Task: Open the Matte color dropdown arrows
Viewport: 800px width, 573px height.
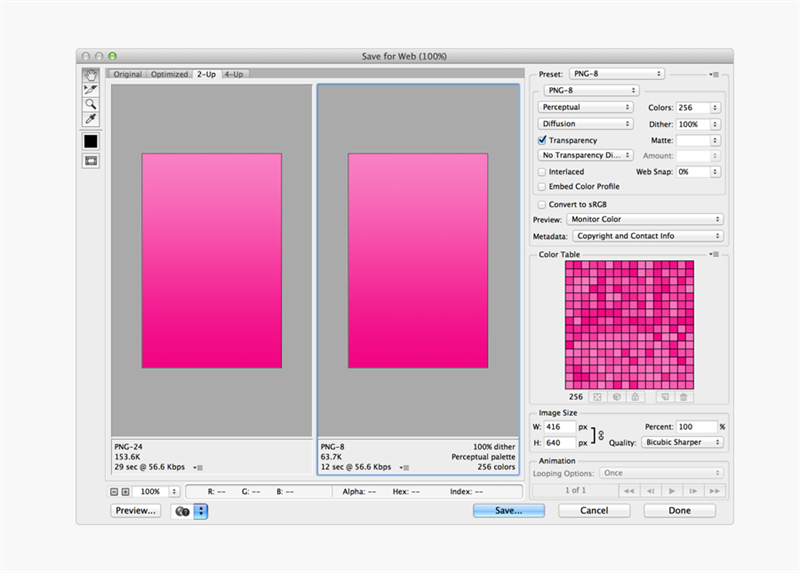Action: tap(715, 140)
